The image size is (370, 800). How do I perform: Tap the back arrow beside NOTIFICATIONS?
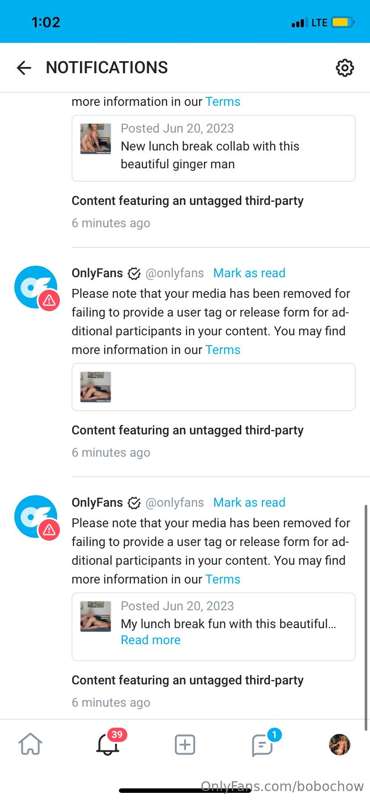point(24,68)
